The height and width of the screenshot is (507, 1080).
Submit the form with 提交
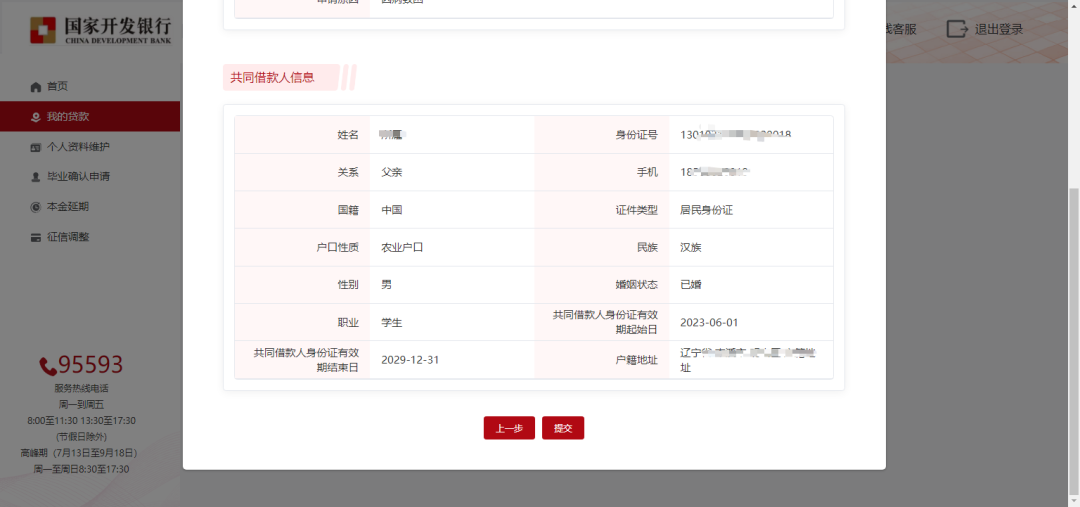[x=563, y=428]
